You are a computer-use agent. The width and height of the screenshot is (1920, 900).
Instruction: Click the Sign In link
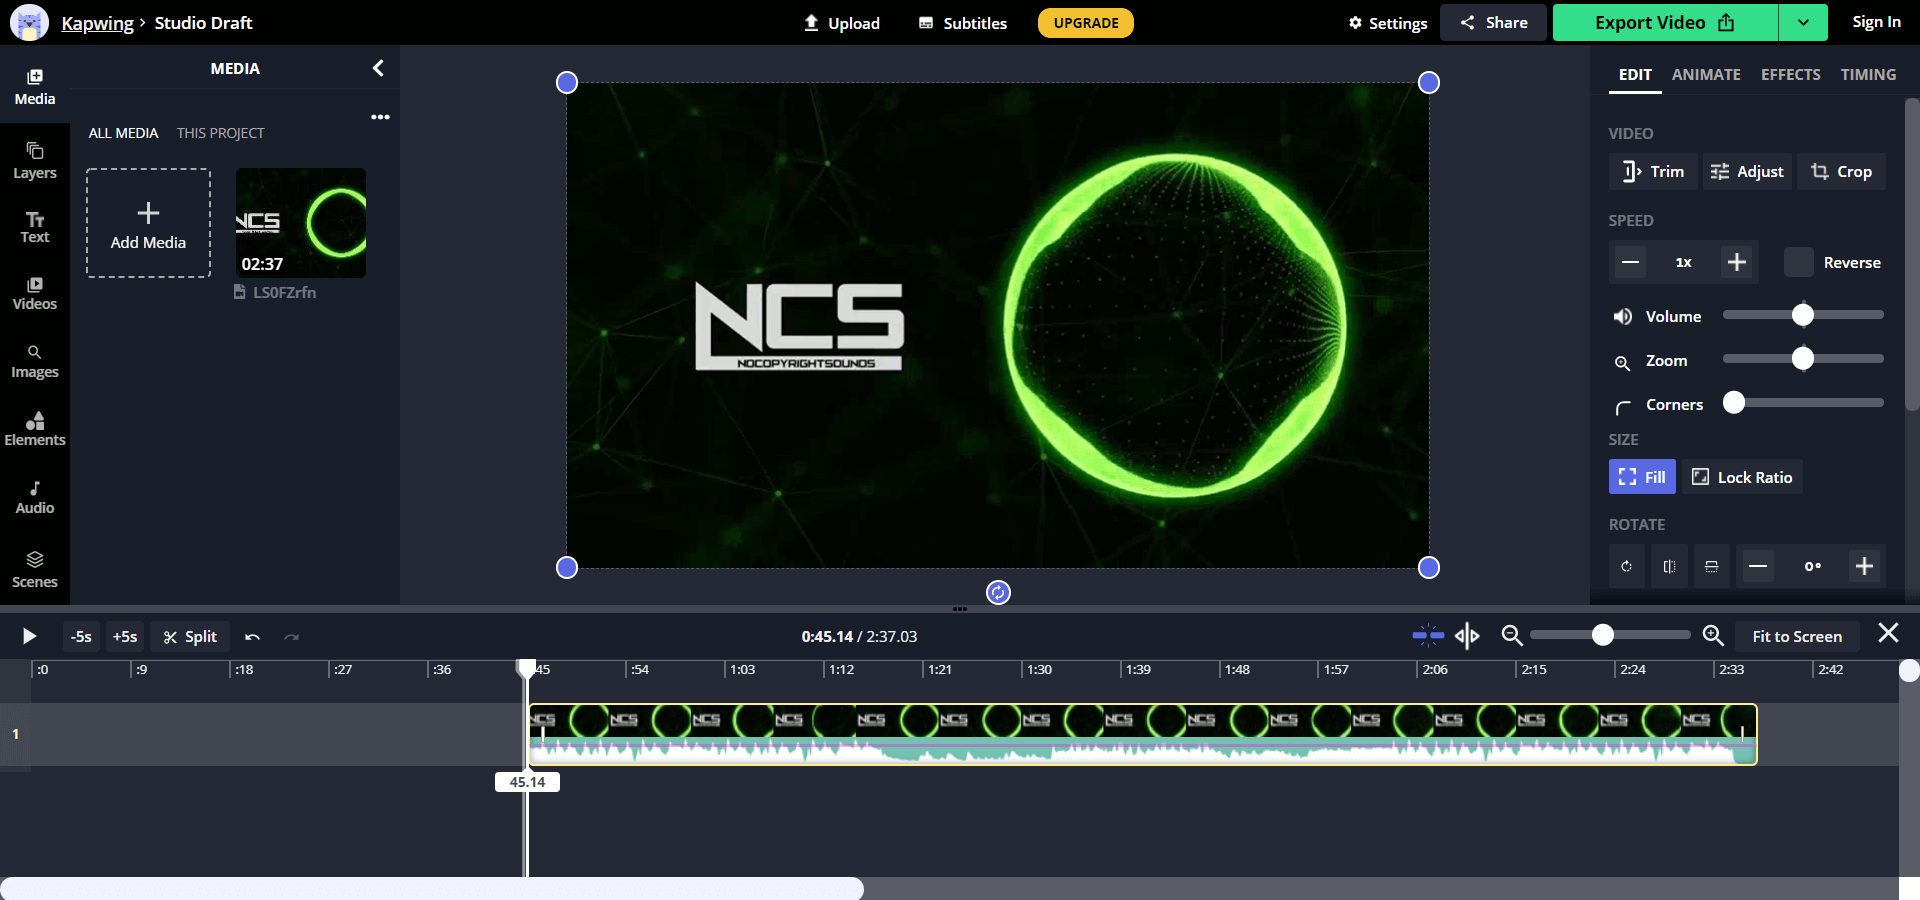[x=1876, y=22]
